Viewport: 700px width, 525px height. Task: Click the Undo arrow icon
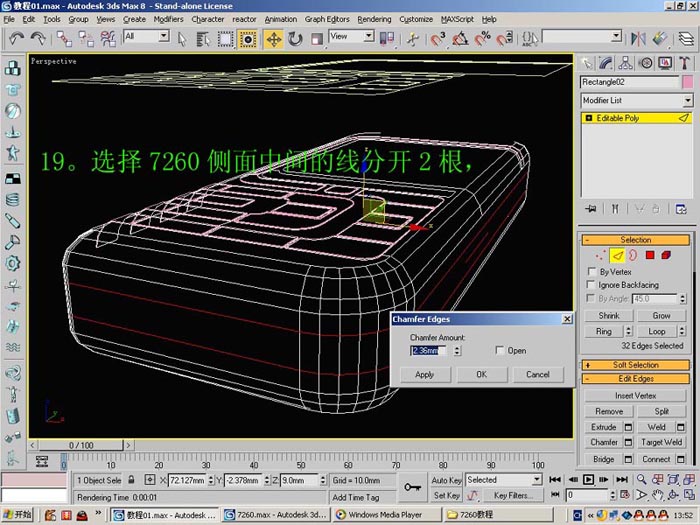(16, 39)
